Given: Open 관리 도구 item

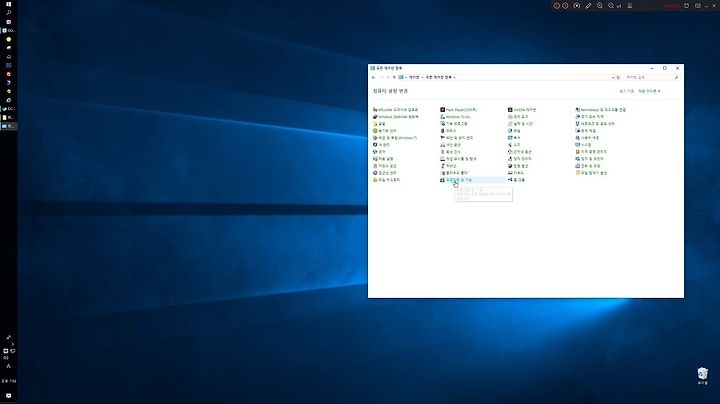Looking at the screenshot, I should tap(518, 117).
